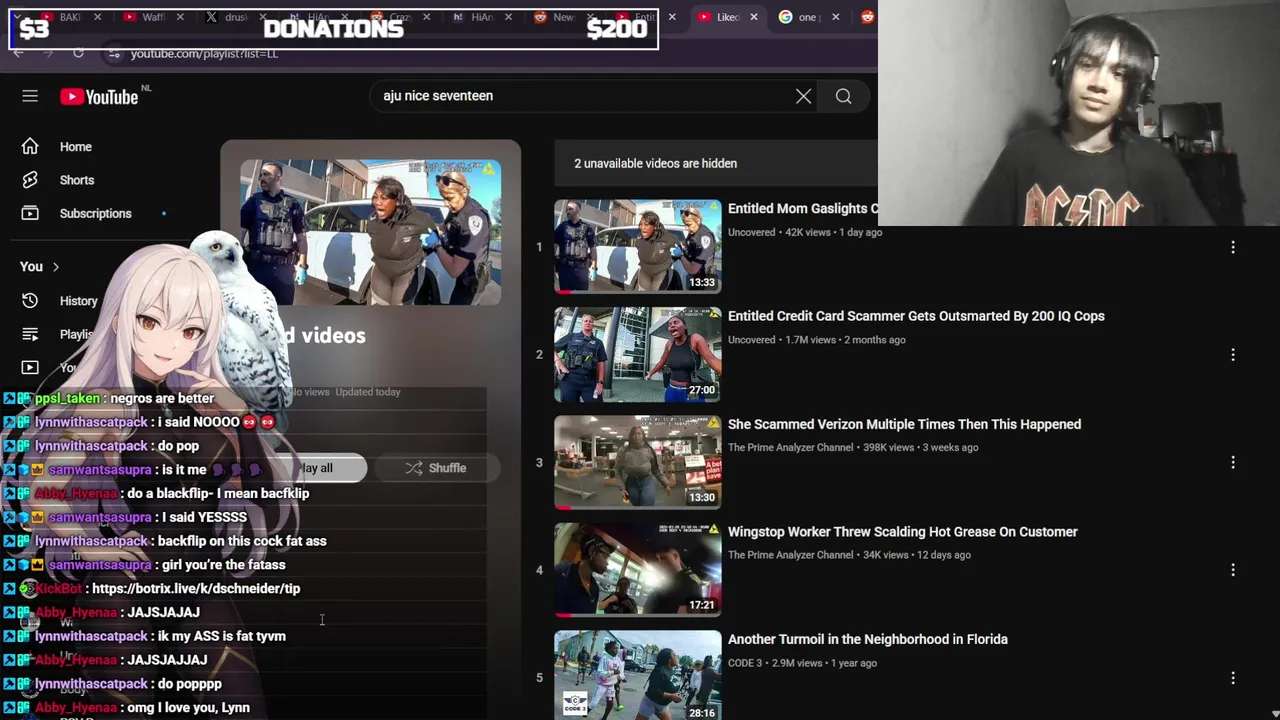Click the magnifier search button
Image resolution: width=1280 pixels, height=720 pixels.
[x=844, y=96]
